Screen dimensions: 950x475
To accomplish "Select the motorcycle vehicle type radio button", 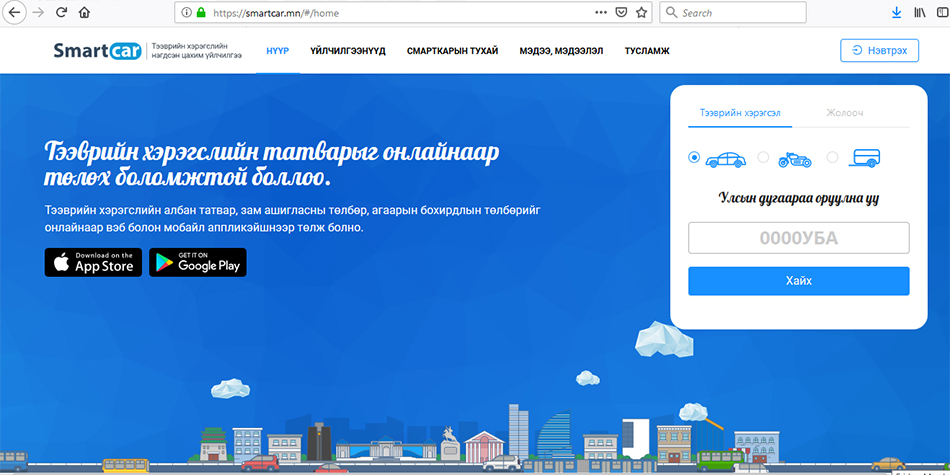I will 763,158.
